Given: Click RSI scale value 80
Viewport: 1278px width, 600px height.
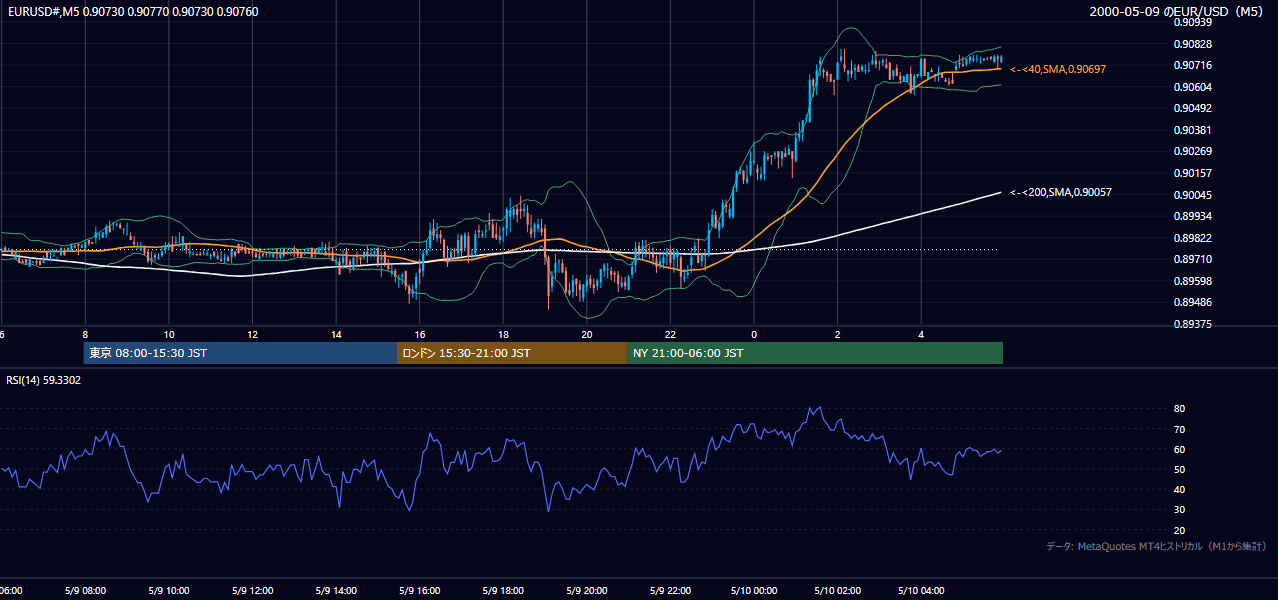Looking at the screenshot, I should [x=1179, y=409].
